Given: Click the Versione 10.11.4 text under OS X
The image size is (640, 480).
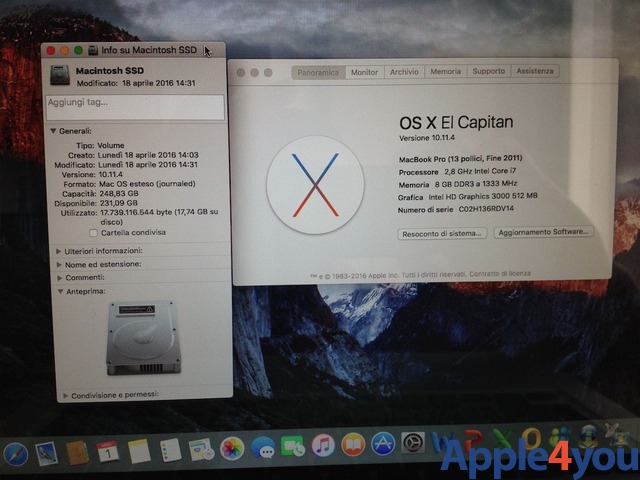Looking at the screenshot, I should (427, 138).
